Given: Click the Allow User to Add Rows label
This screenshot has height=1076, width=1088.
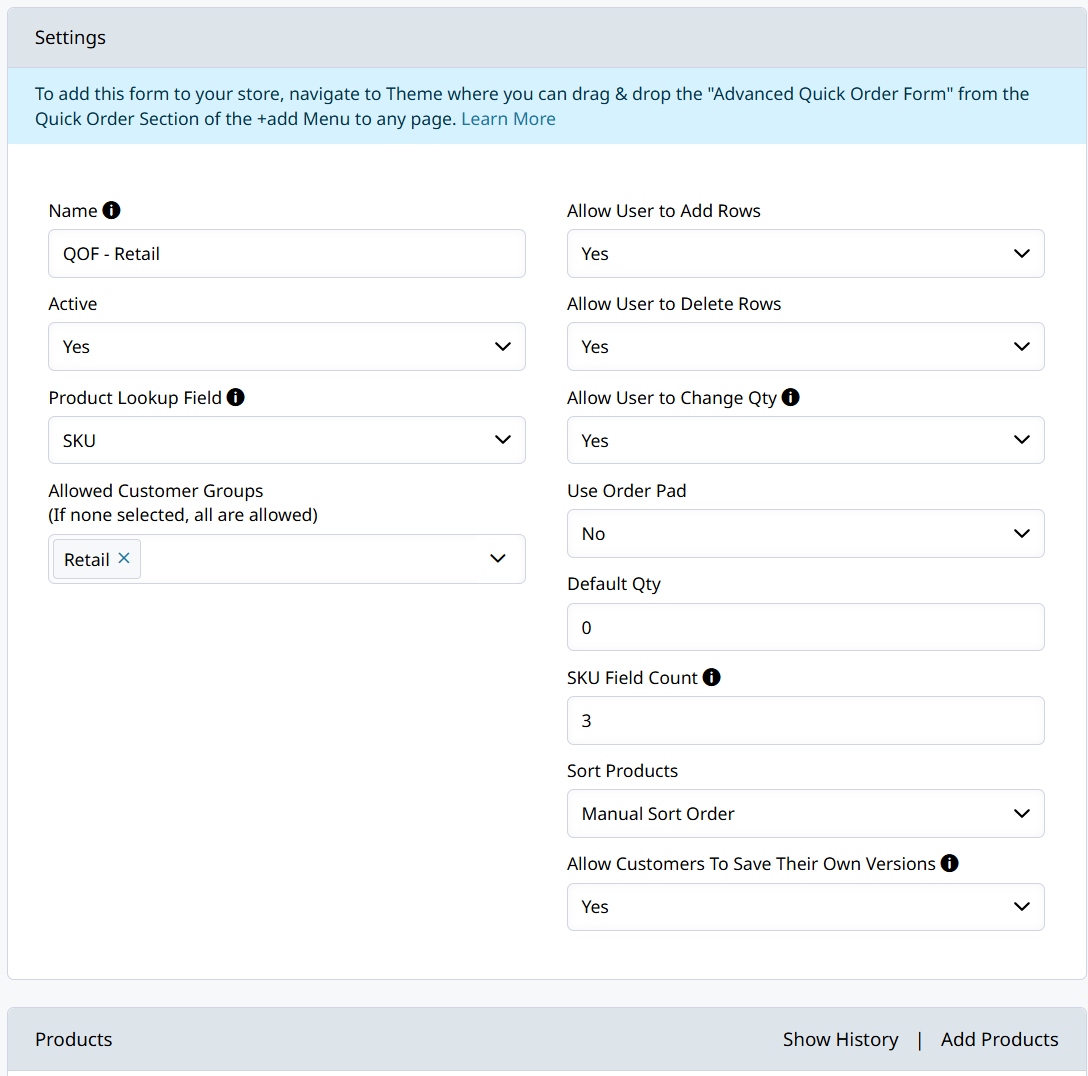Looking at the screenshot, I should pos(664,211).
